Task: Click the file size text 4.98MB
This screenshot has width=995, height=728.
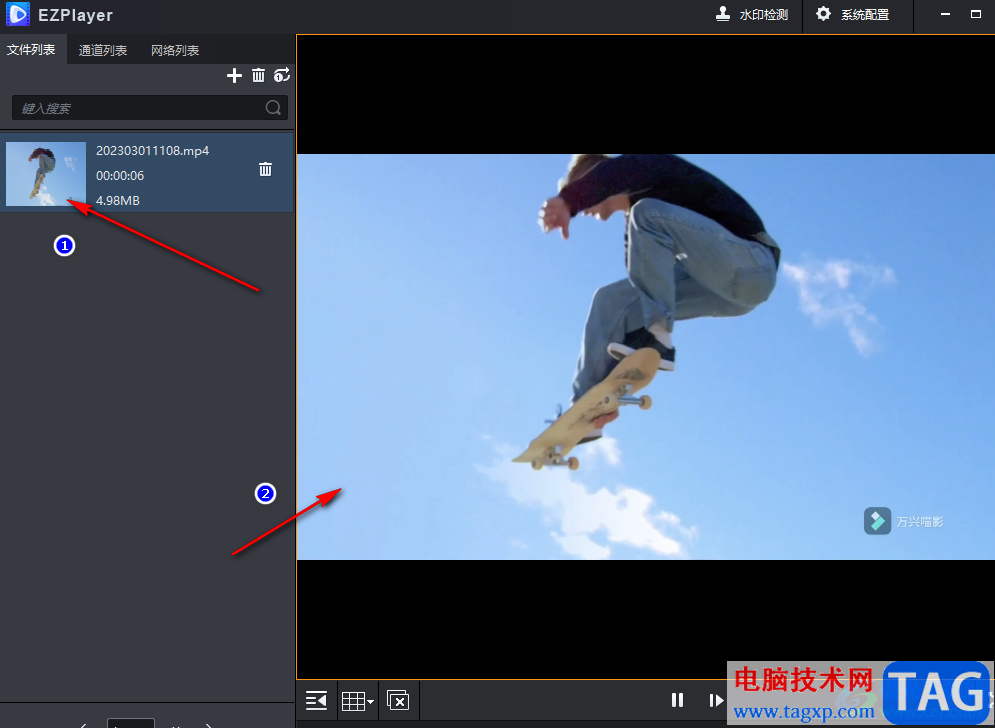Action: 117,200
